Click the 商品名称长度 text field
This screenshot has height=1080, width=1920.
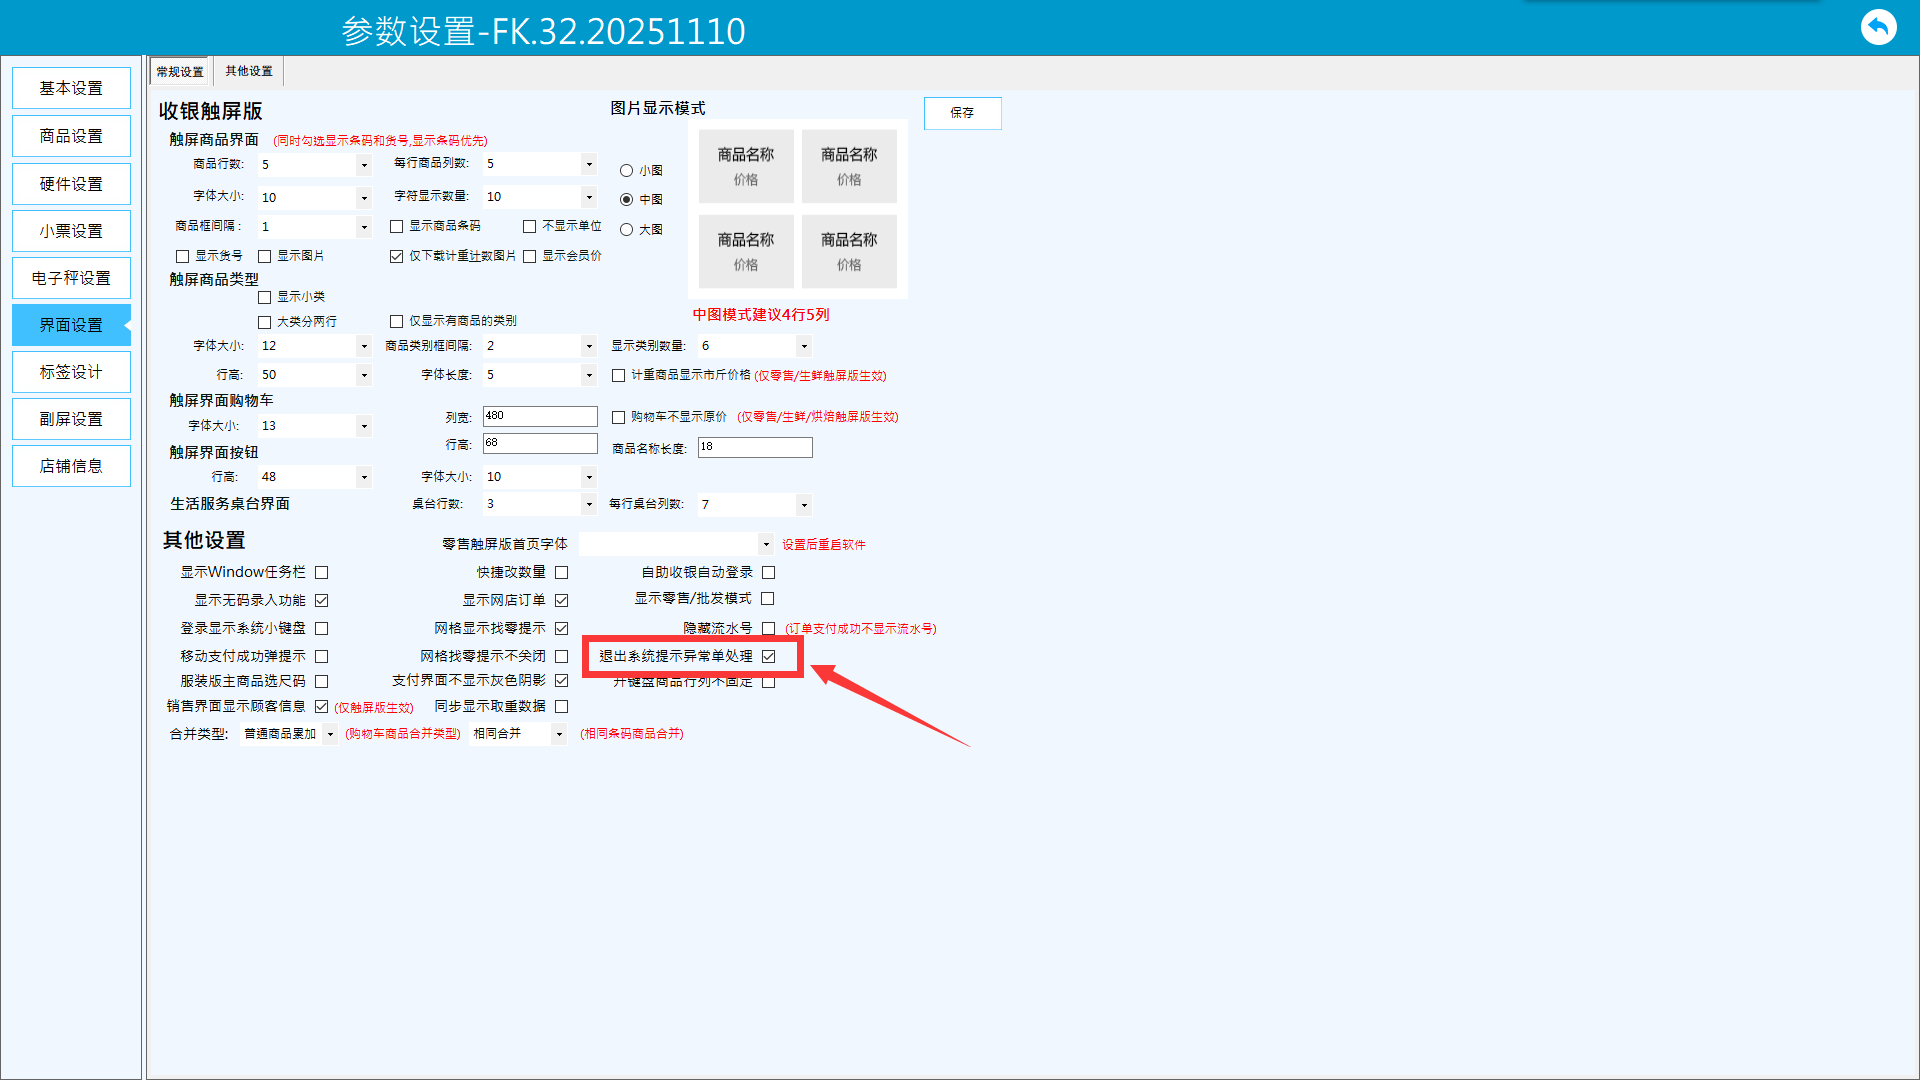[x=755, y=447]
